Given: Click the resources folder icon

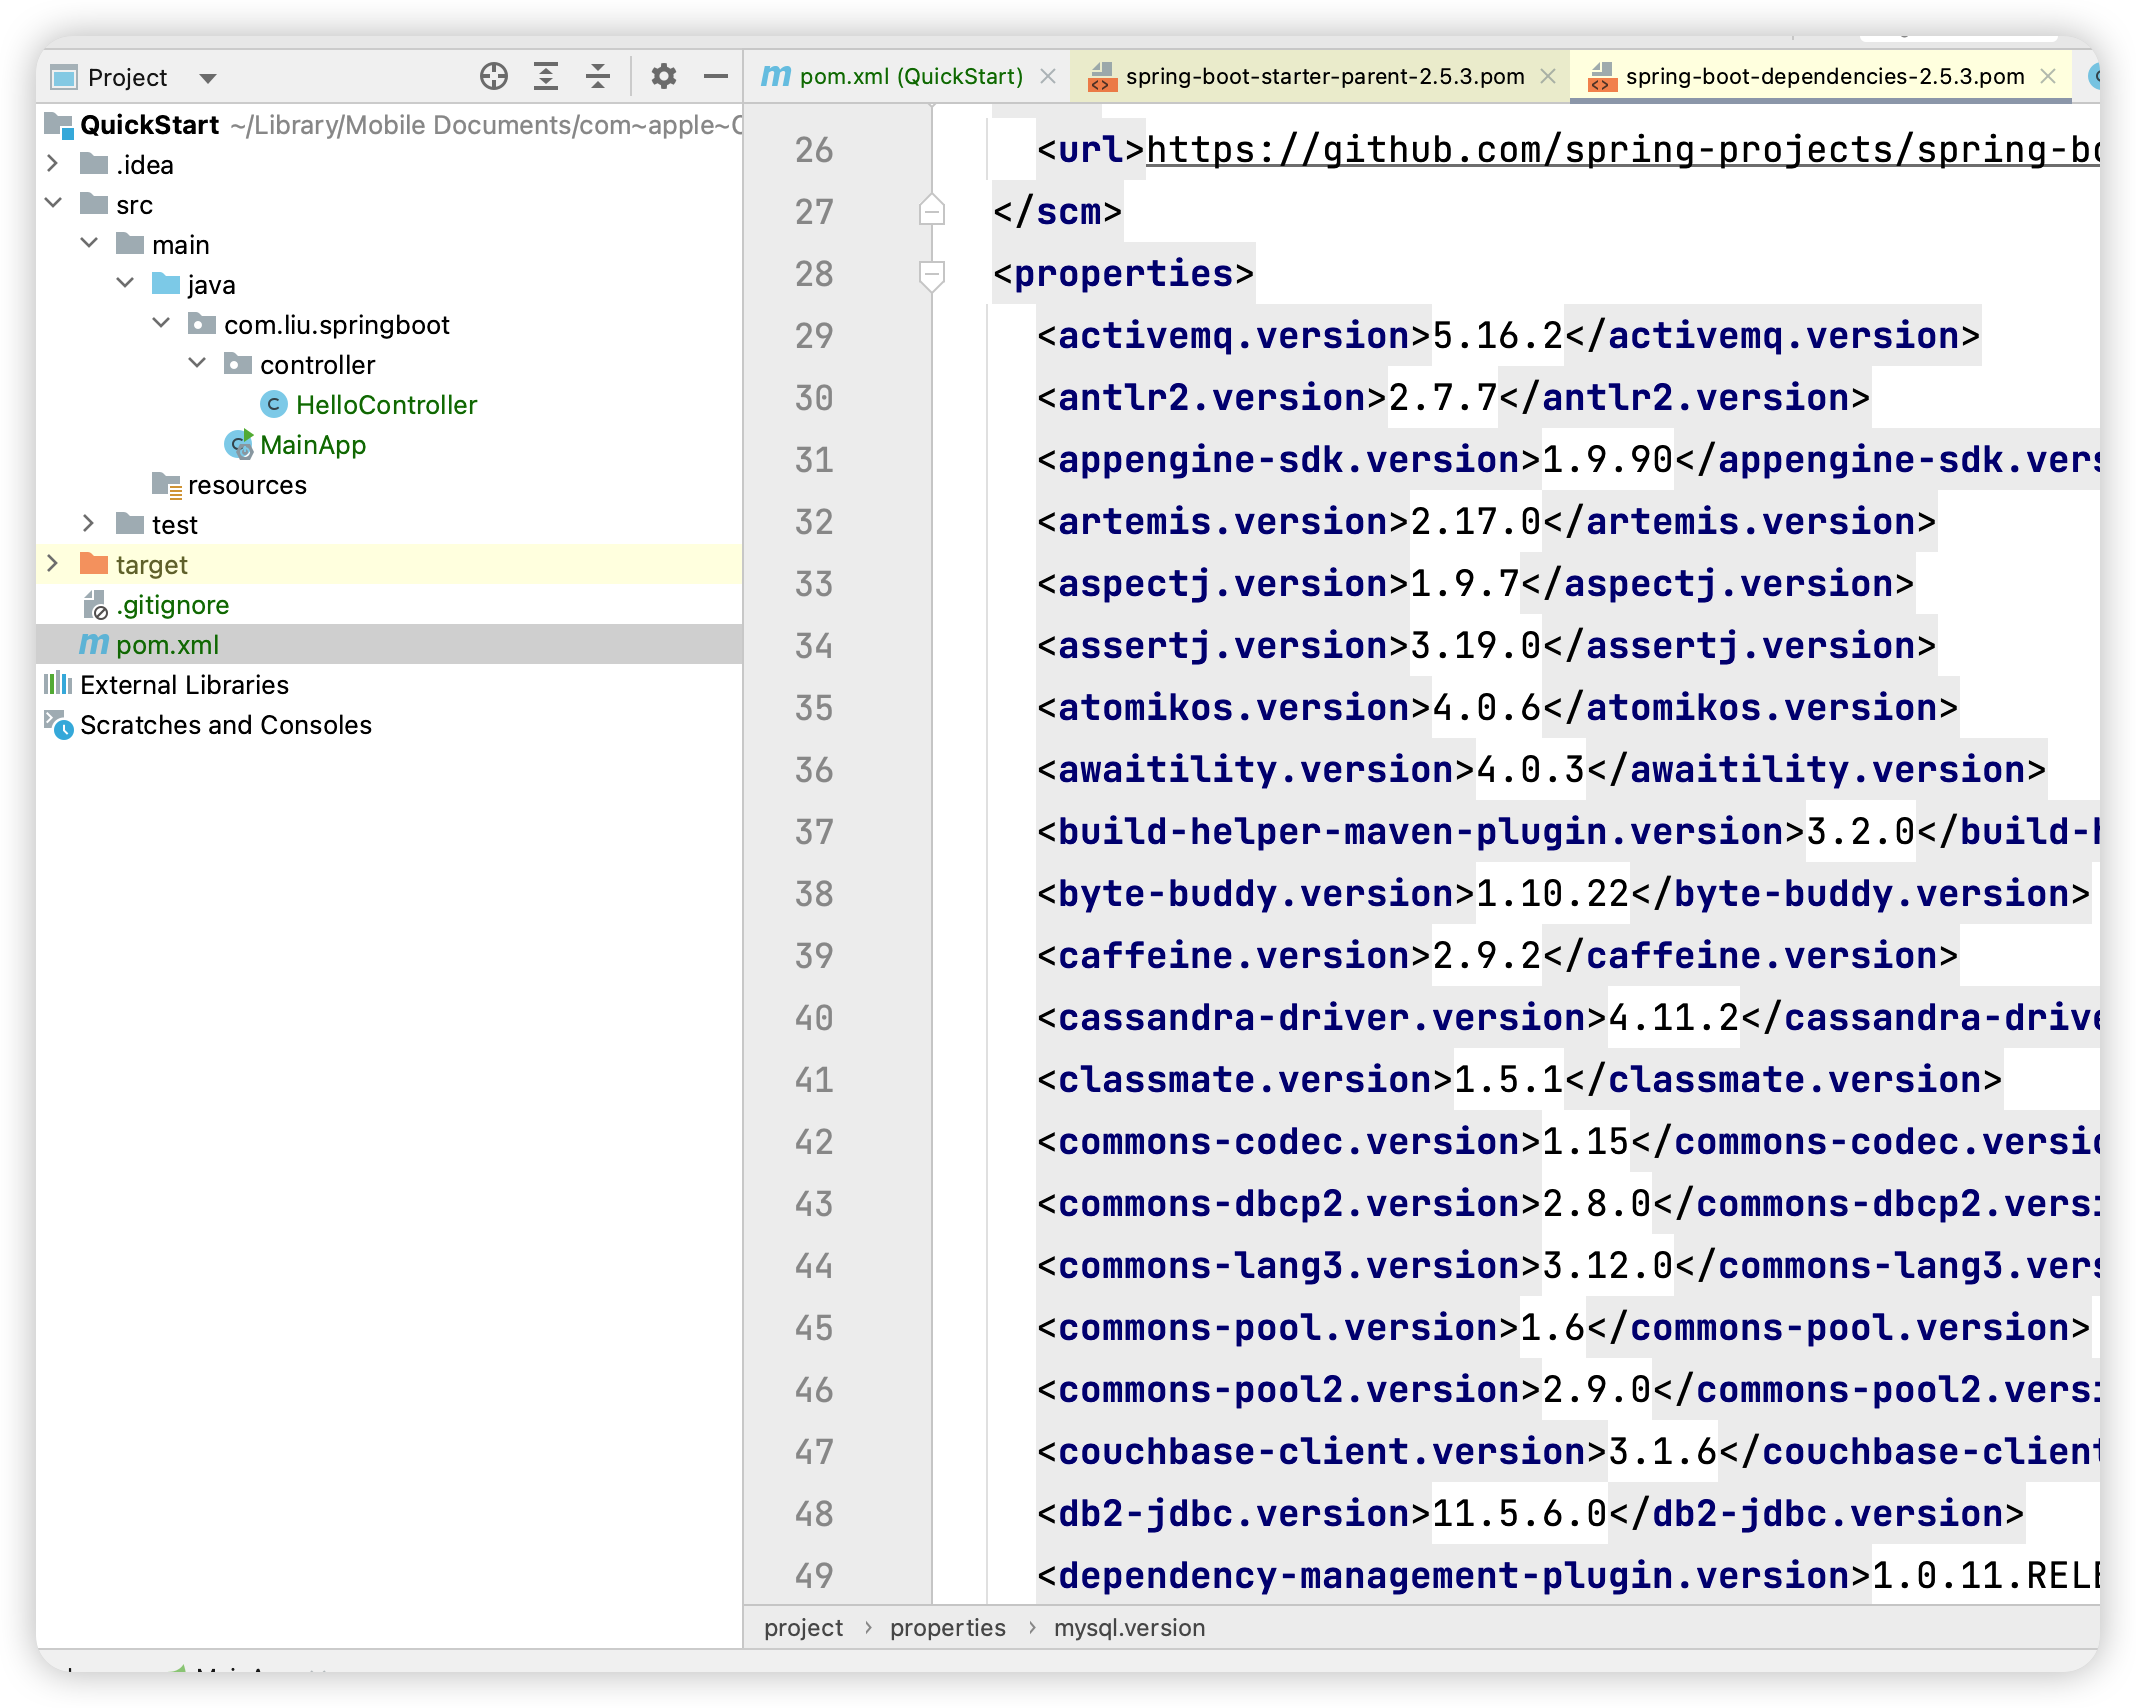Looking at the screenshot, I should 166,485.
